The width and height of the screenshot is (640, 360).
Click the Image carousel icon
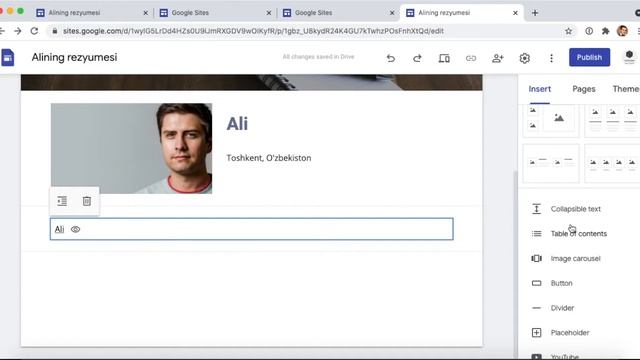pos(536,258)
